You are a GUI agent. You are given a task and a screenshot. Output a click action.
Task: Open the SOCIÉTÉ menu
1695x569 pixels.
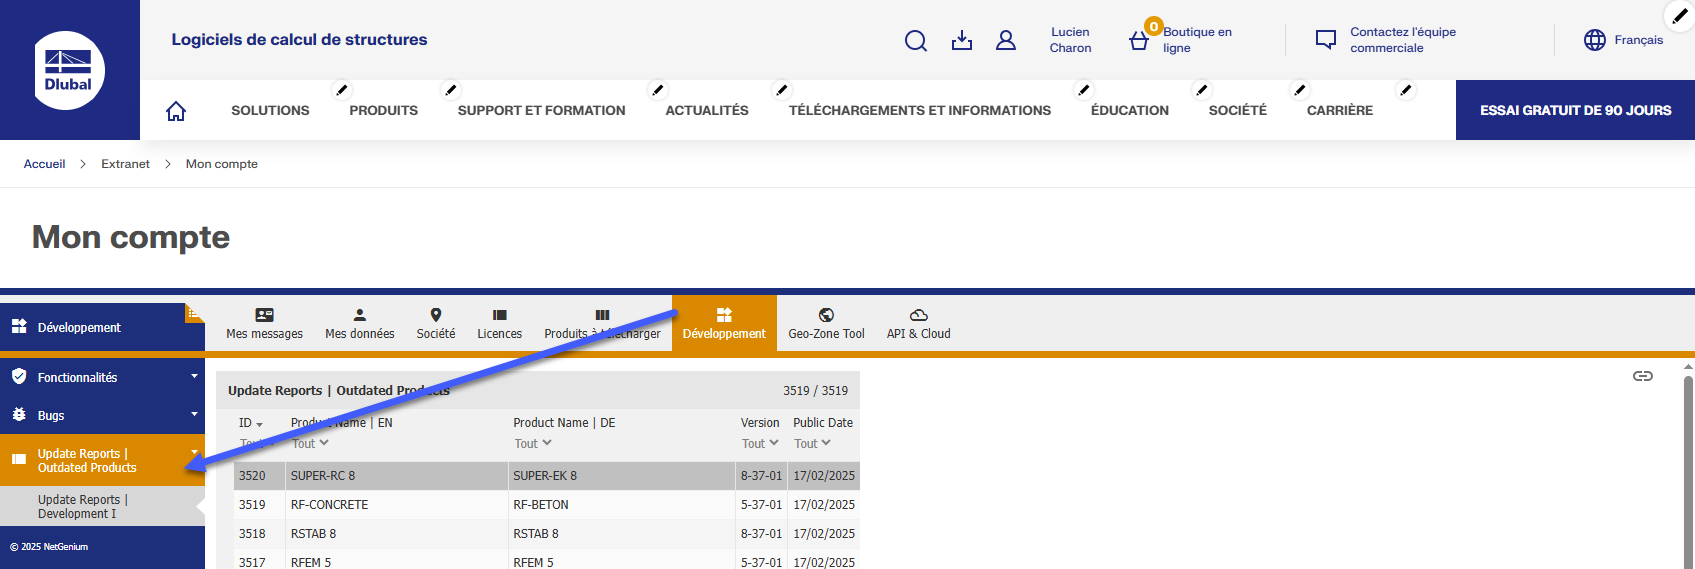click(1238, 111)
